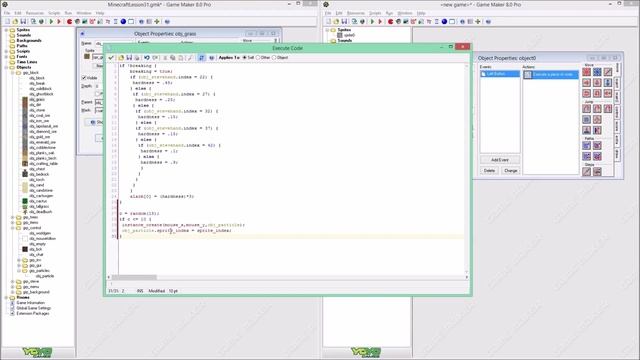Click the Depth input field in obj_grass properties
The width and height of the screenshot is (640, 360).
pyautogui.click(x=98, y=86)
